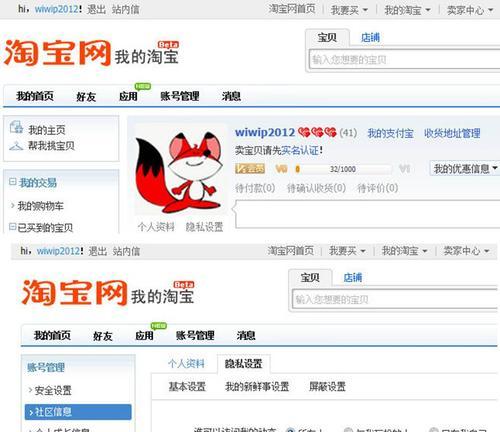Viewport: 500px width, 432px height.
Task: Expand 我的淘宝 menu on the fox avatar page
Action: tap(407, 10)
